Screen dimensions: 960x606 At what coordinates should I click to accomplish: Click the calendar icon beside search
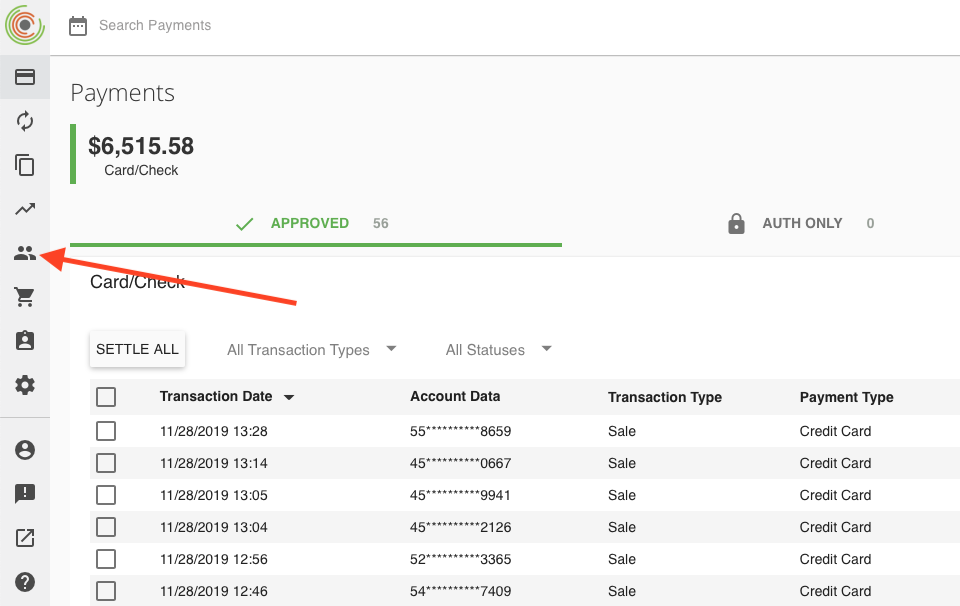(78, 26)
